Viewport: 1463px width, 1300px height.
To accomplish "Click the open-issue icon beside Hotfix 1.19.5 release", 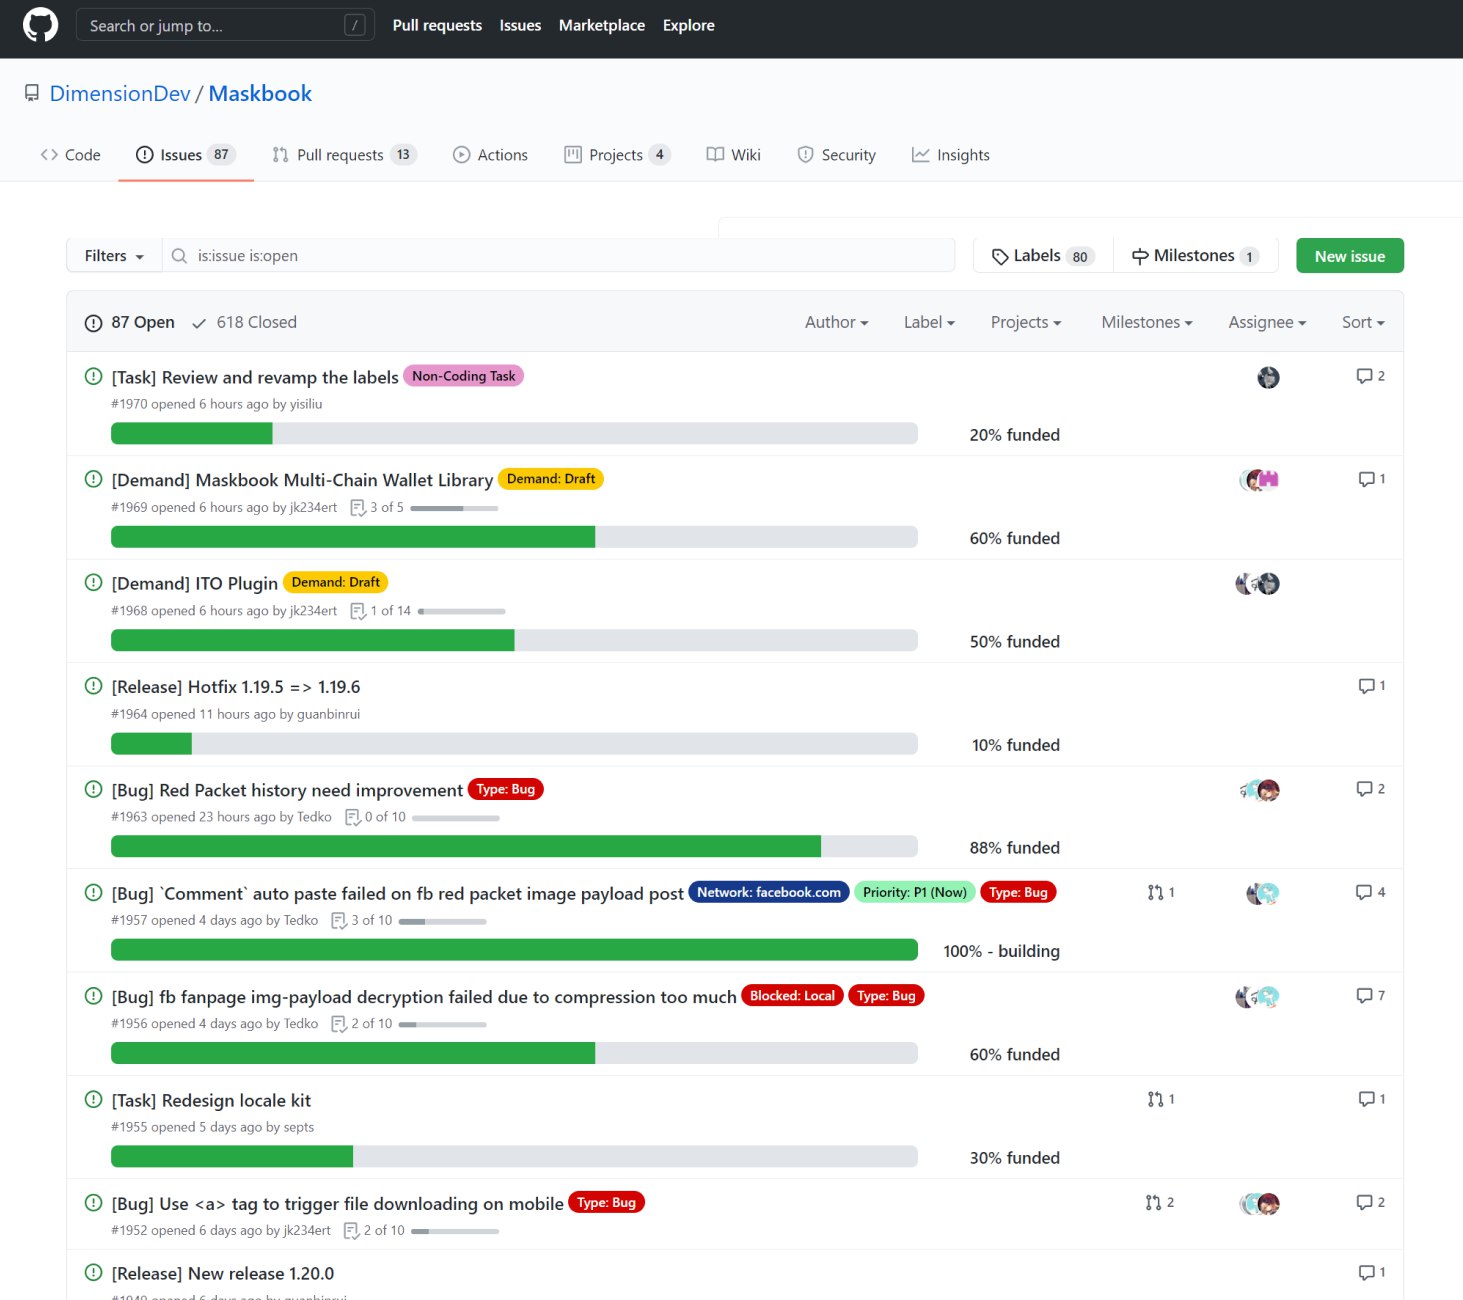I will pyautogui.click(x=93, y=686).
